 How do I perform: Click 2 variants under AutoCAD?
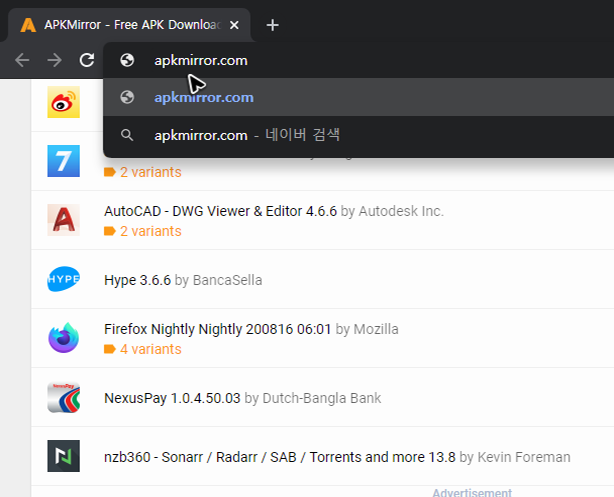coord(151,231)
